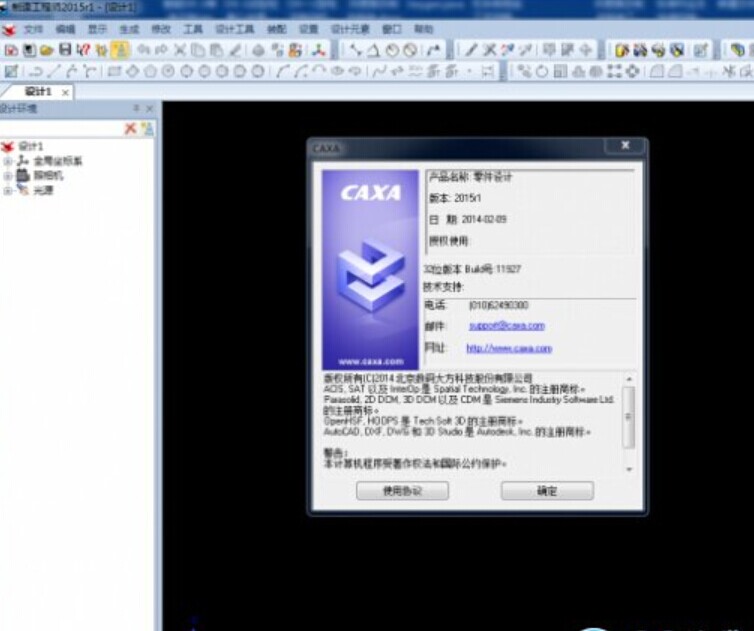
Task: Select the pentagon polygon sketch tool
Action: [x=151, y=72]
